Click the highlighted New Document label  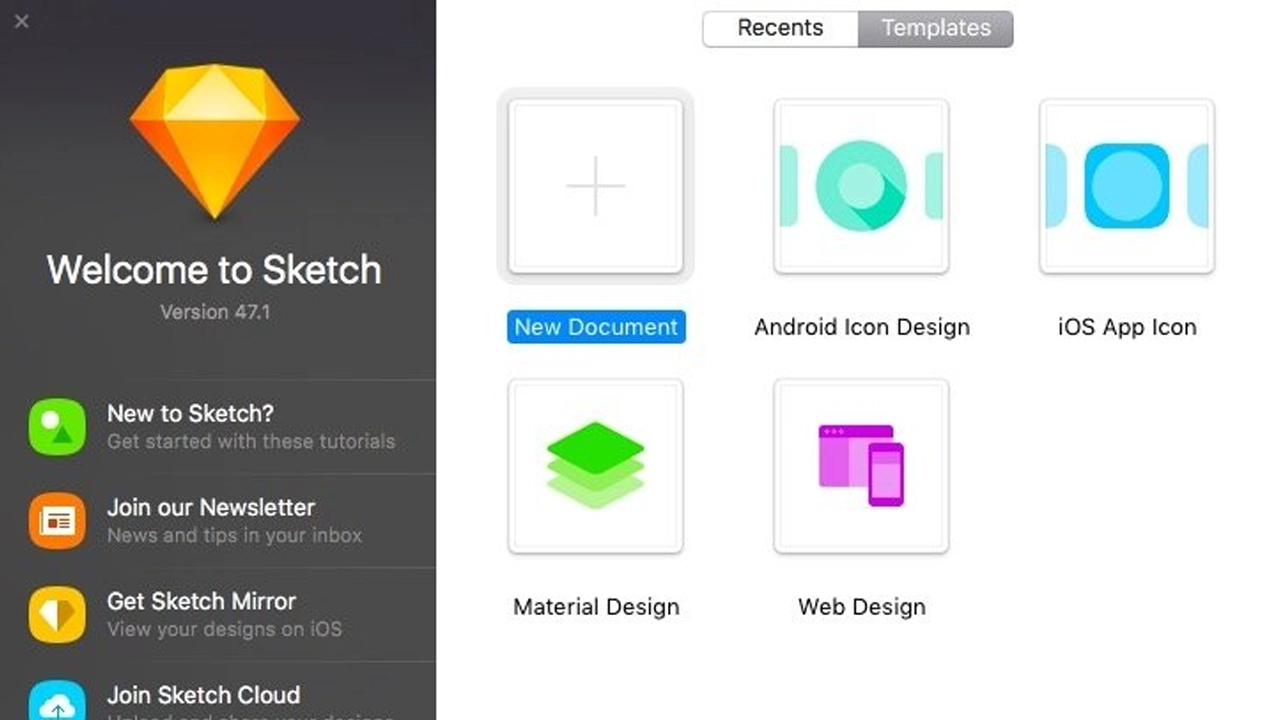[x=596, y=327]
